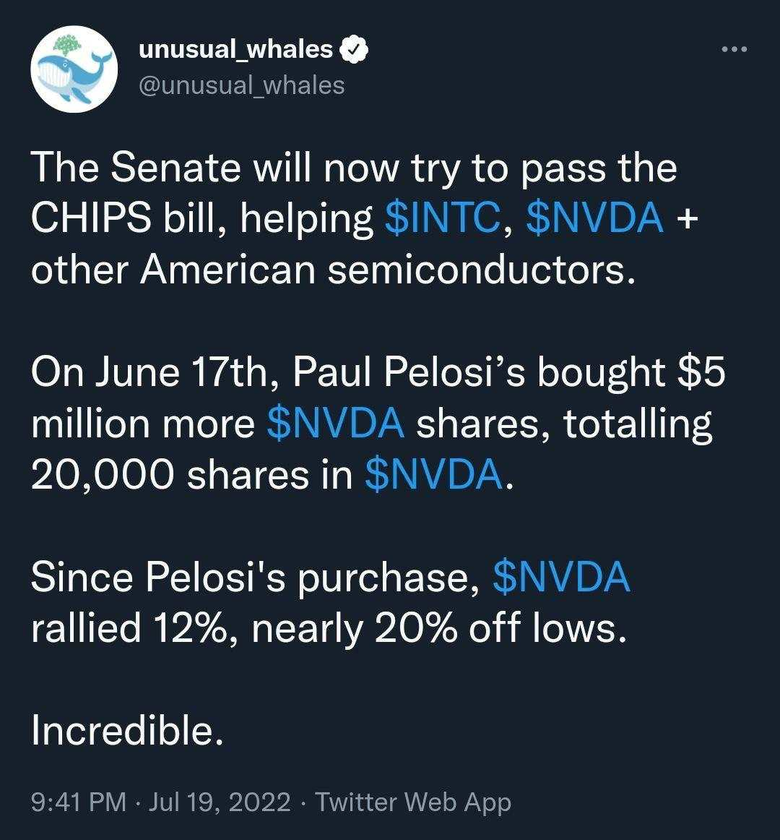Click the 'other American semiconductors' line

[x=333, y=269]
